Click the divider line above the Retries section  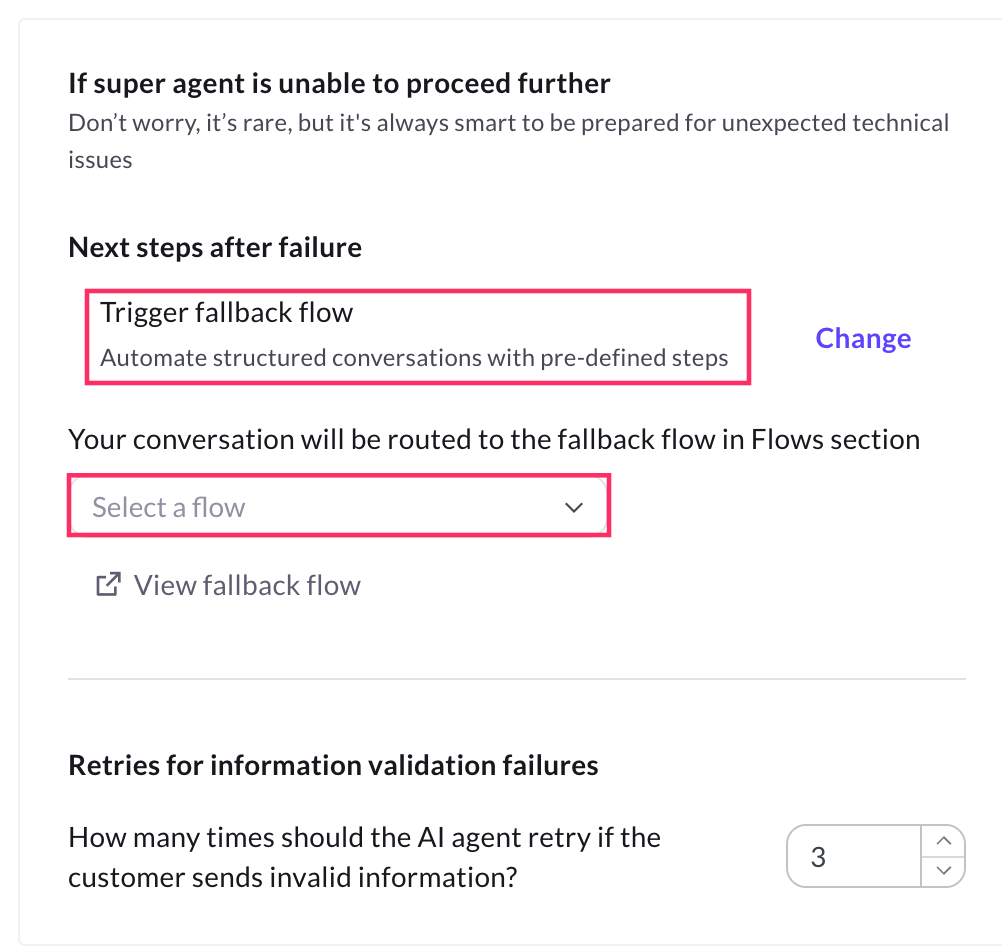(x=516, y=680)
